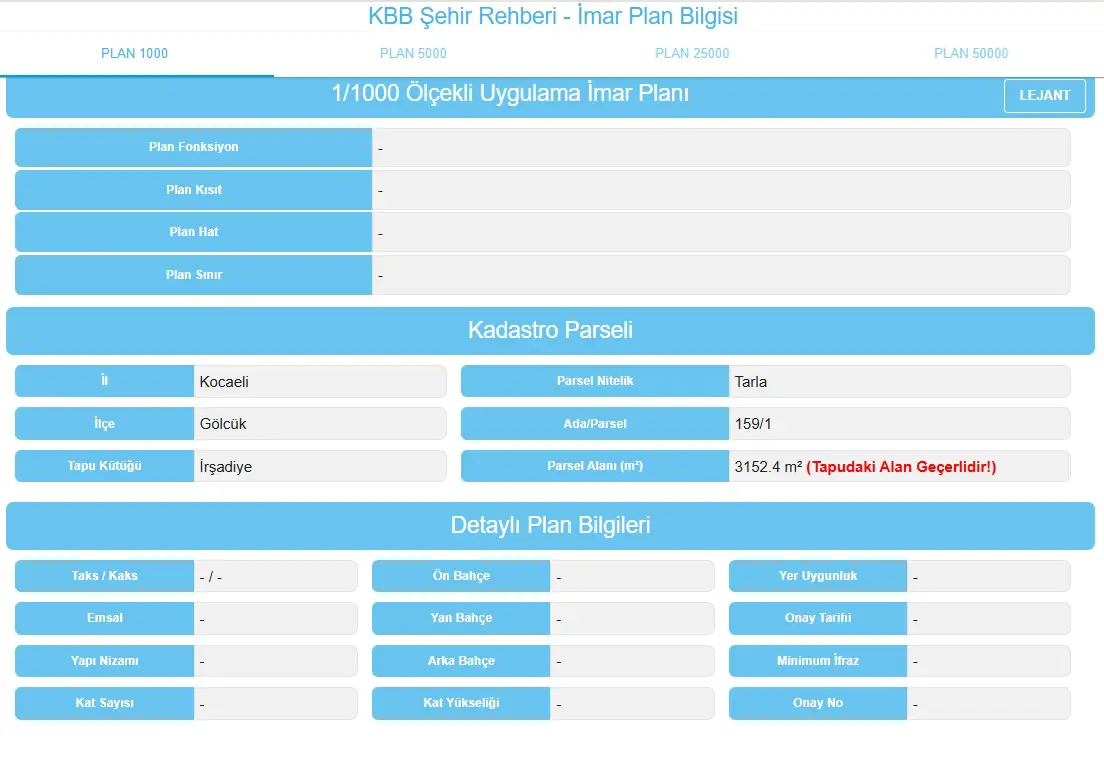This screenshot has width=1104, height=761.
Task: Select the Yan Bahçe label
Action: (461, 618)
